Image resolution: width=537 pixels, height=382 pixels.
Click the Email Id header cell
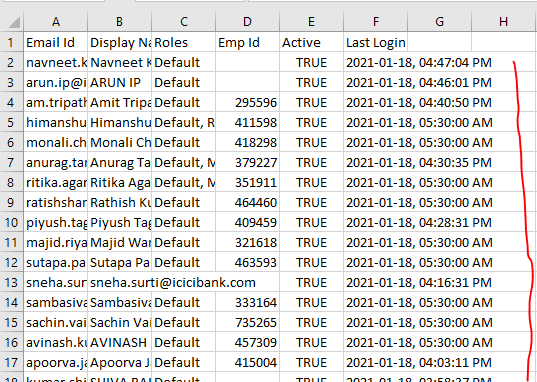coord(55,42)
